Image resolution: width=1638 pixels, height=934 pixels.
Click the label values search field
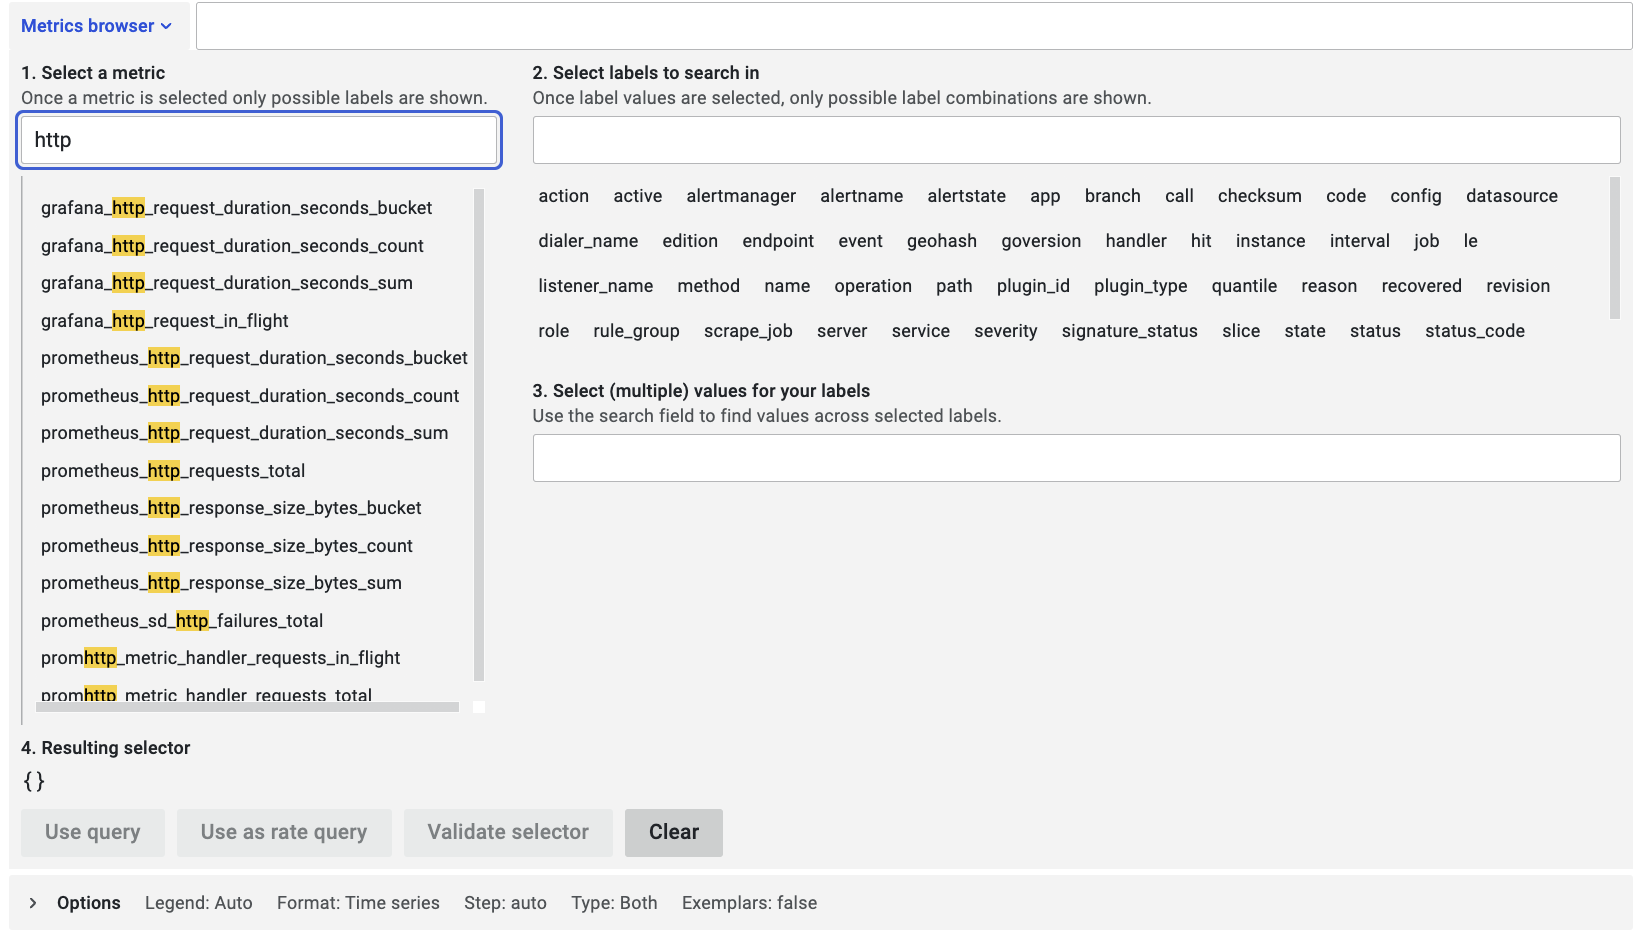[x=1076, y=458]
